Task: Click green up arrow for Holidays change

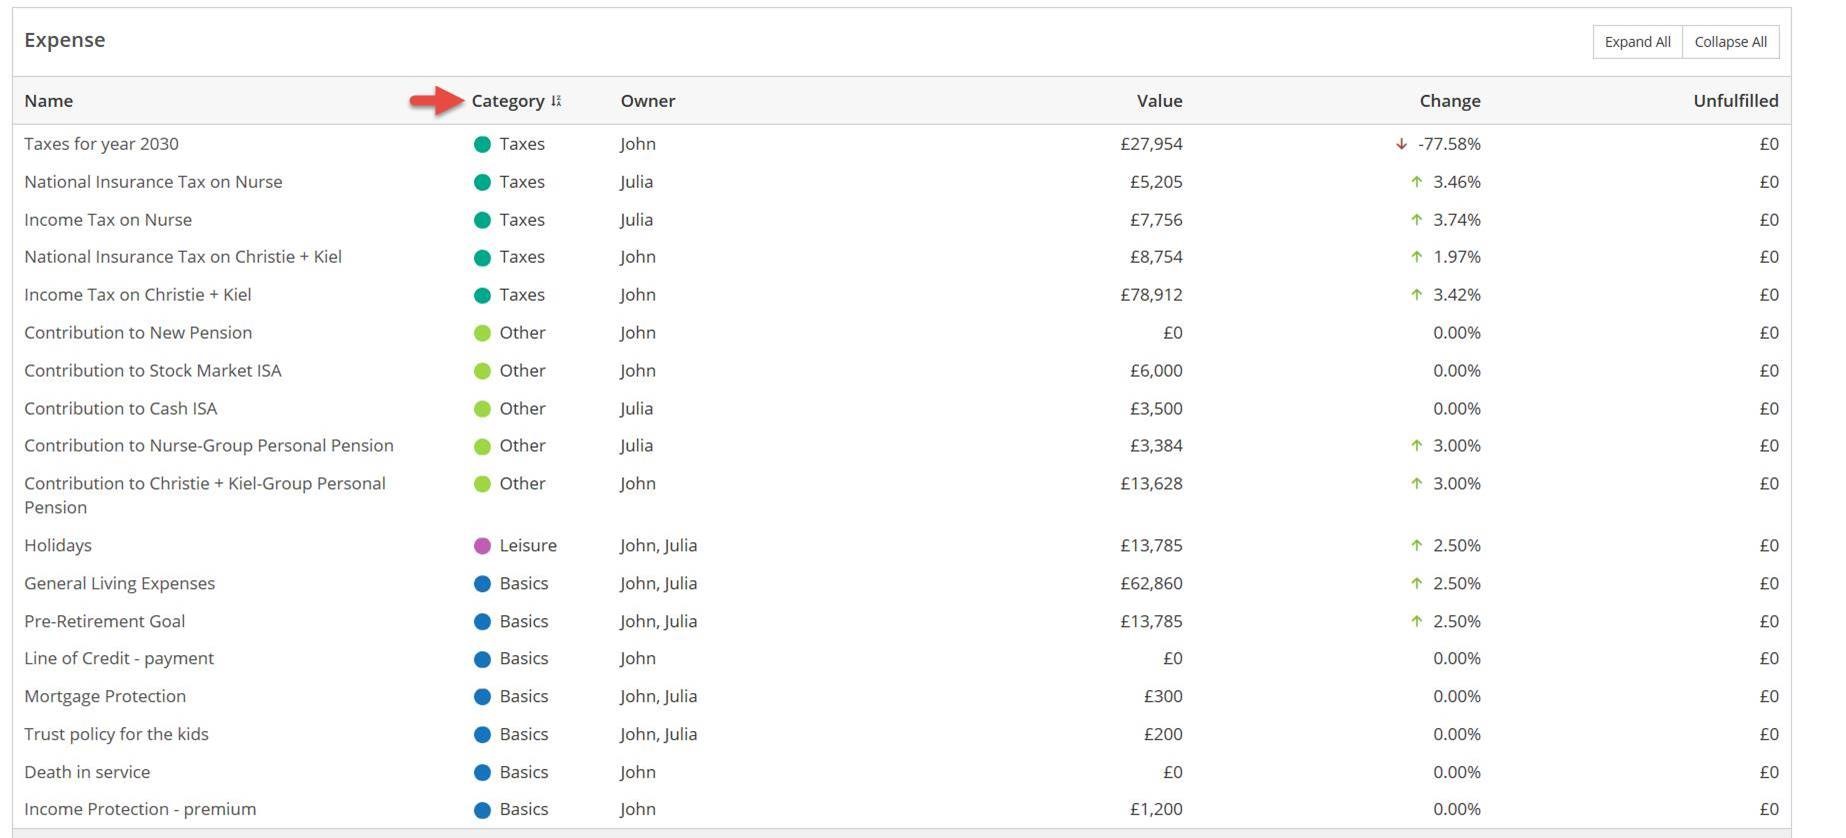Action: click(1416, 546)
